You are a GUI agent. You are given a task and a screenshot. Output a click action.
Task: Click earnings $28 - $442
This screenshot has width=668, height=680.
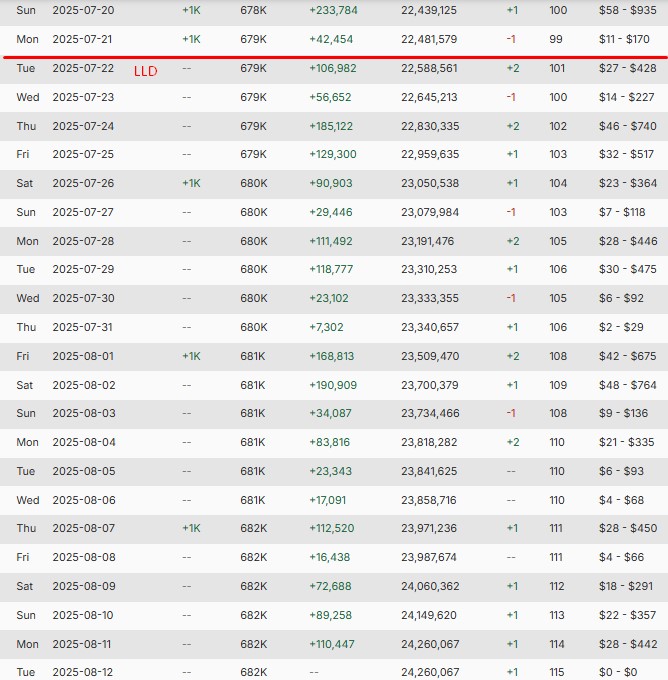point(628,644)
